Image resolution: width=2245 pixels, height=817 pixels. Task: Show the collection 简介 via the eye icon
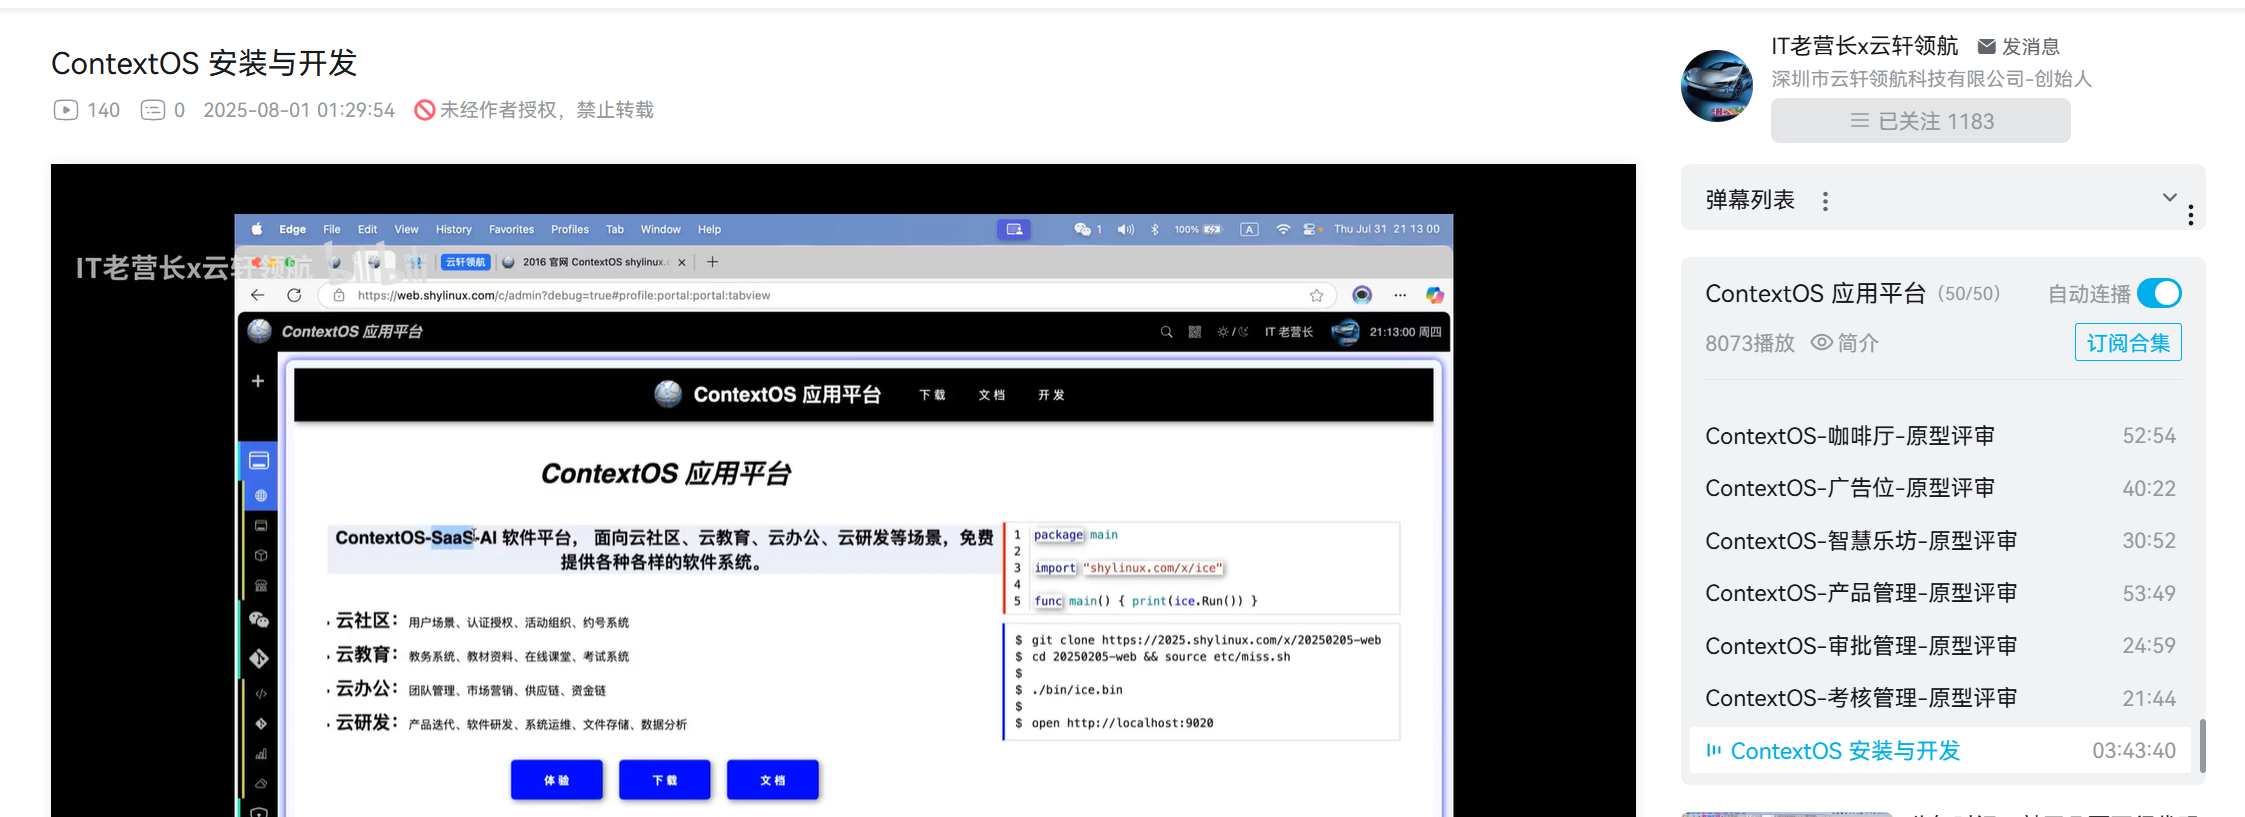pos(1822,343)
